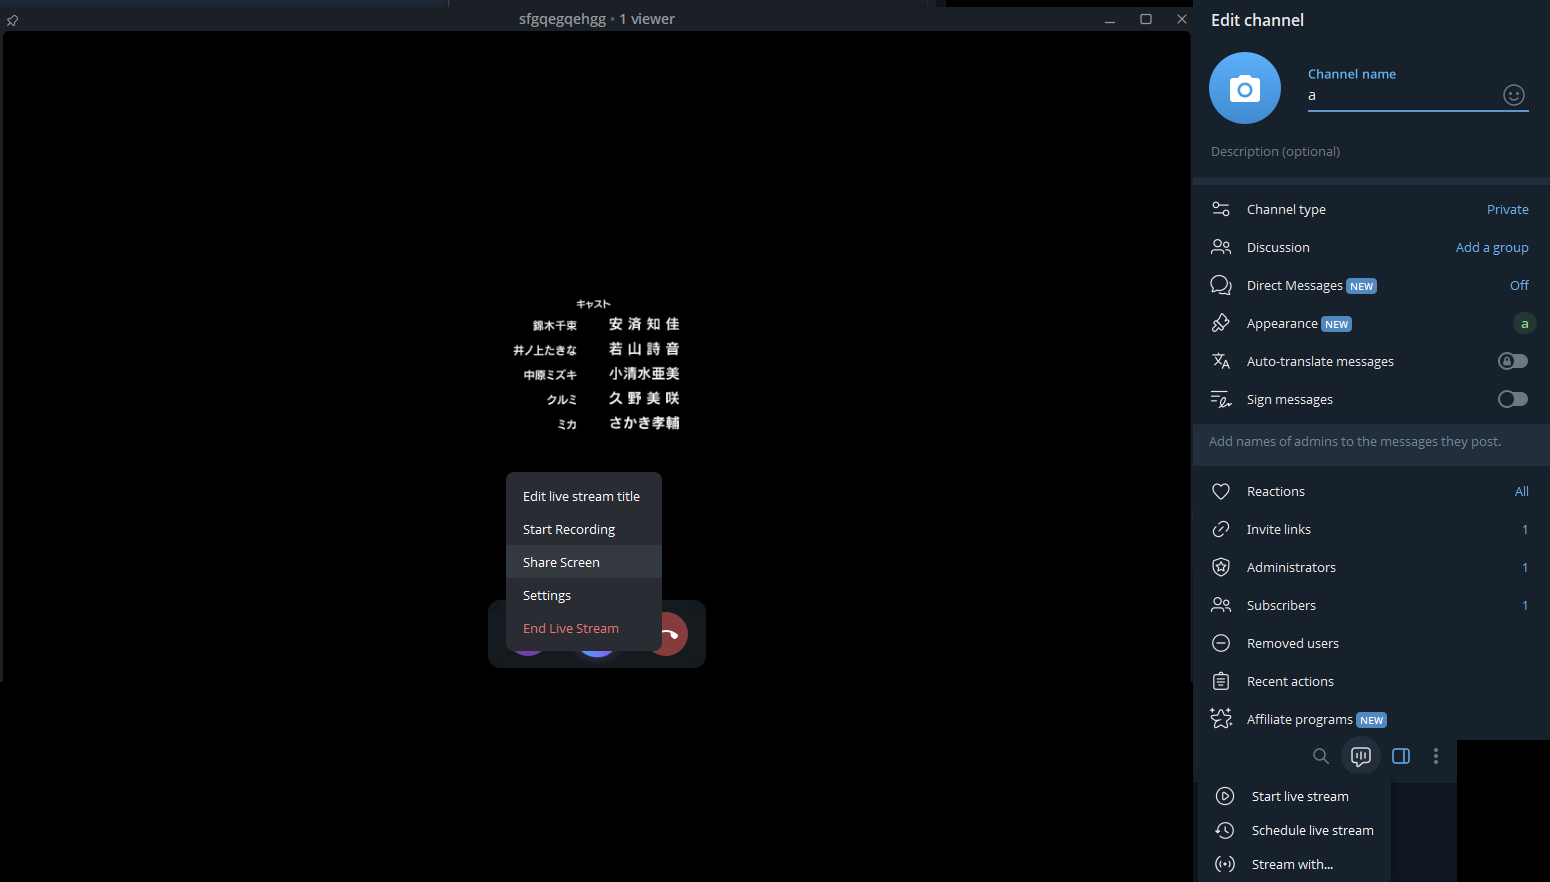Image resolution: width=1550 pixels, height=882 pixels.
Task: Click the 'Edit channel' heading
Action: pos(1257,20)
